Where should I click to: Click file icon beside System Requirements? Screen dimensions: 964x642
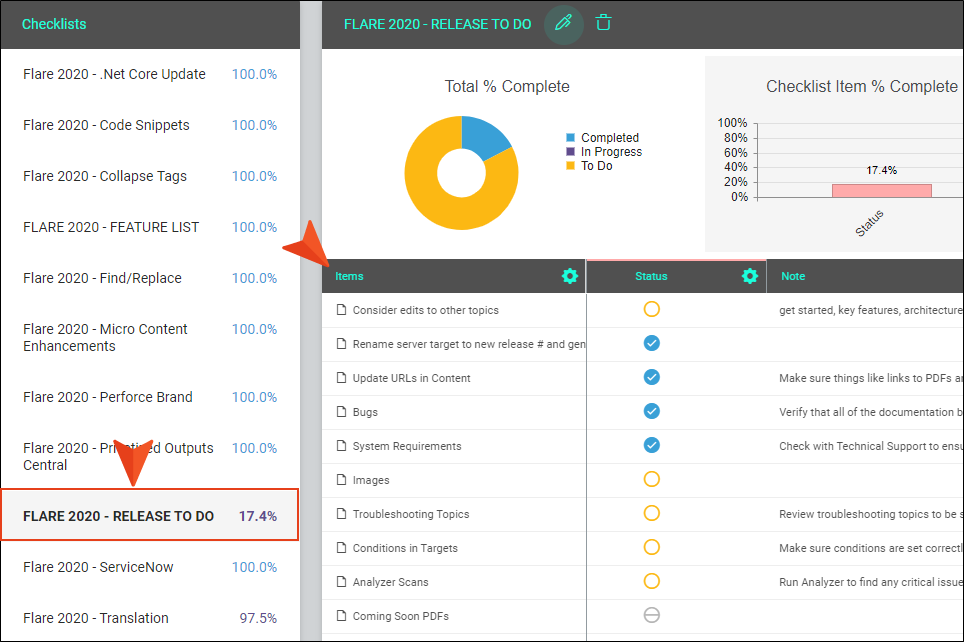341,445
